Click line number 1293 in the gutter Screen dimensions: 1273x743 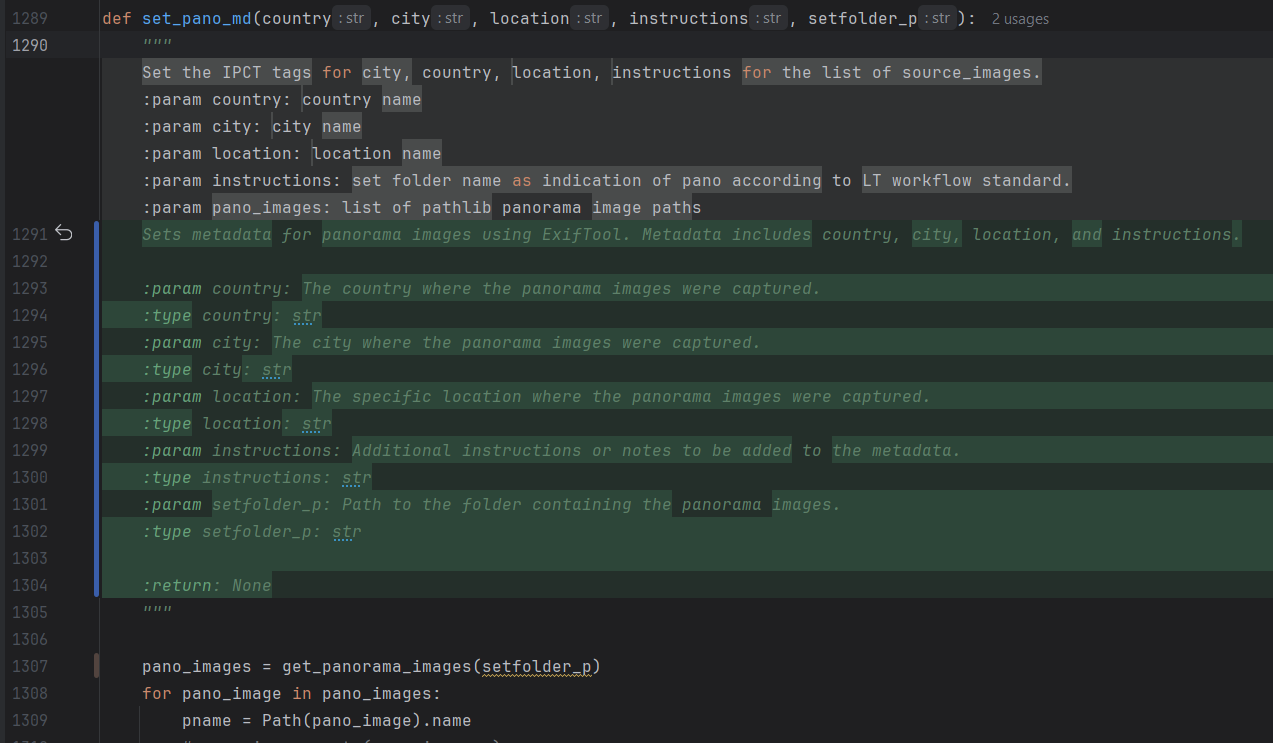point(30,288)
